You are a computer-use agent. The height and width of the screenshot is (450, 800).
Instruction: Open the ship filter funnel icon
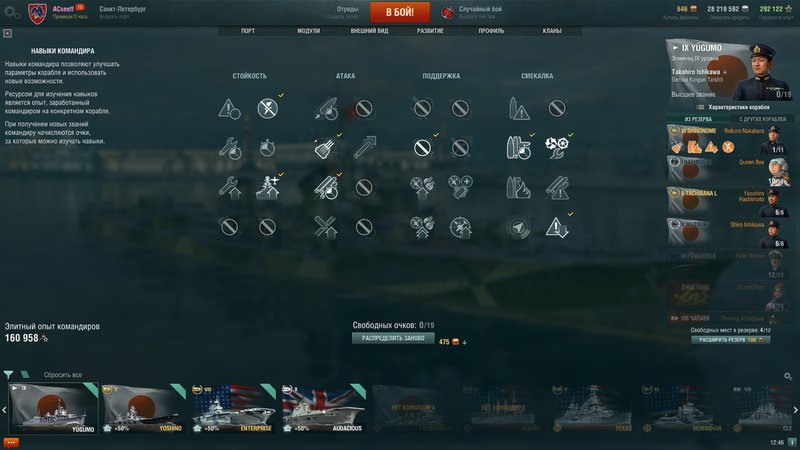[8, 374]
